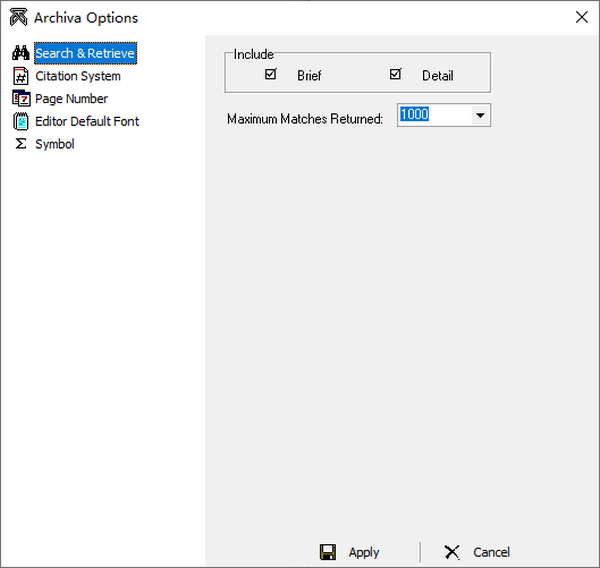Select the Search & Retrieve label

[x=85, y=53]
